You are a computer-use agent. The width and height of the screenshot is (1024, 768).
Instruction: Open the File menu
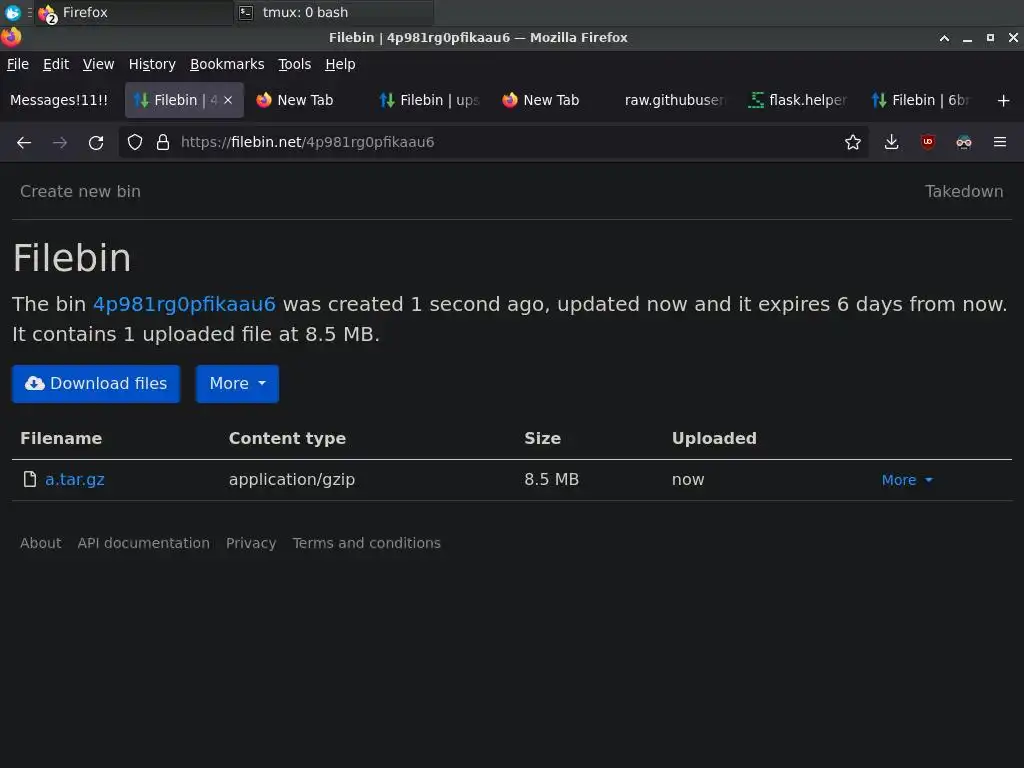18,64
